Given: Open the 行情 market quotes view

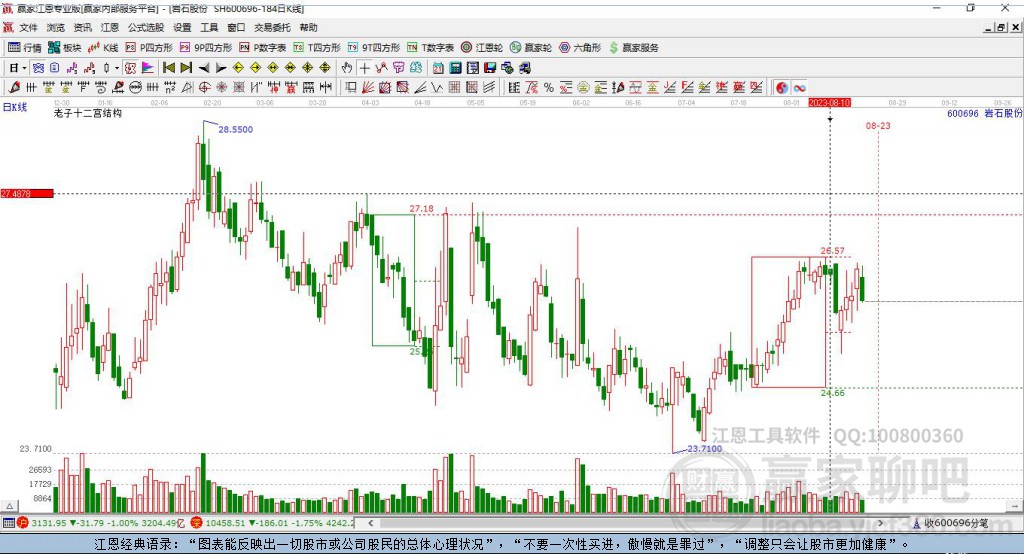Looking at the screenshot, I should [x=25, y=48].
